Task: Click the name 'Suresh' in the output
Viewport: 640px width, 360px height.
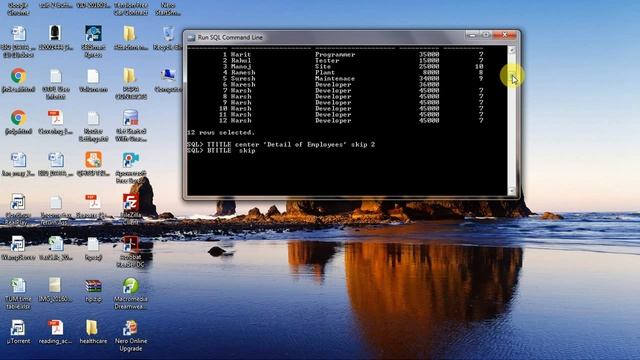Action: (243, 78)
